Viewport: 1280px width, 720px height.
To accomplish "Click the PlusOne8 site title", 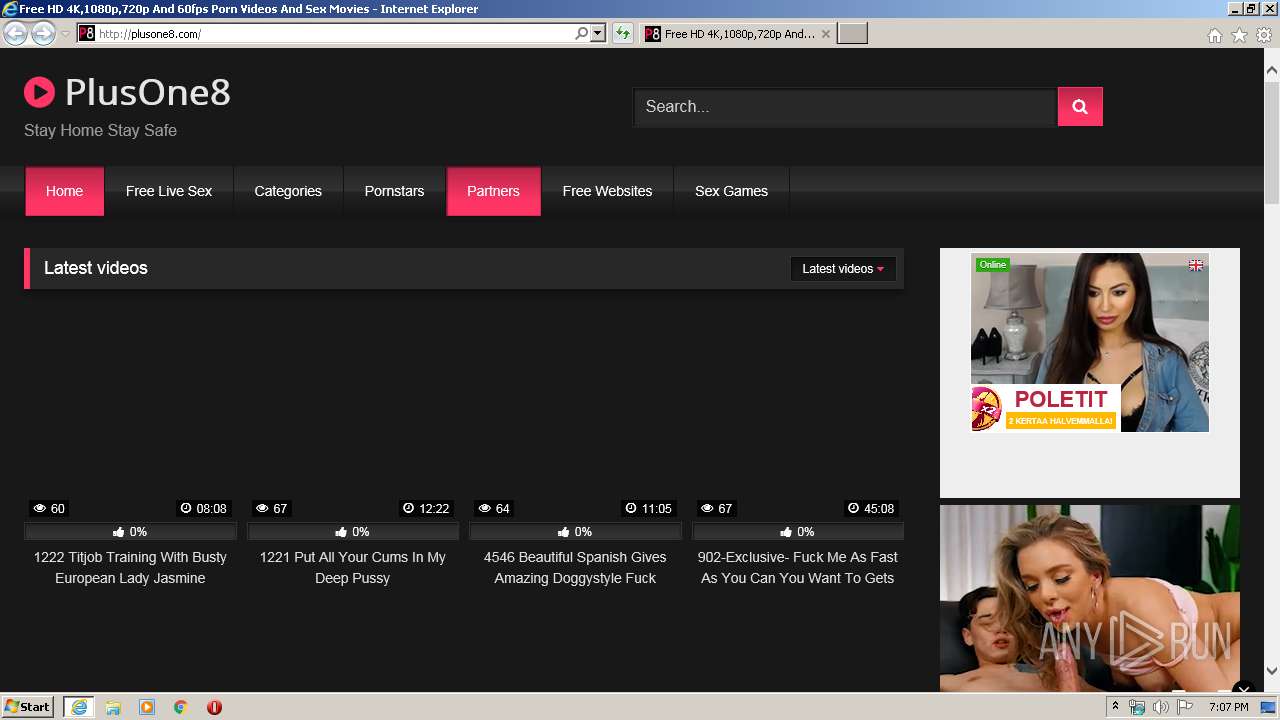I will click(x=148, y=93).
